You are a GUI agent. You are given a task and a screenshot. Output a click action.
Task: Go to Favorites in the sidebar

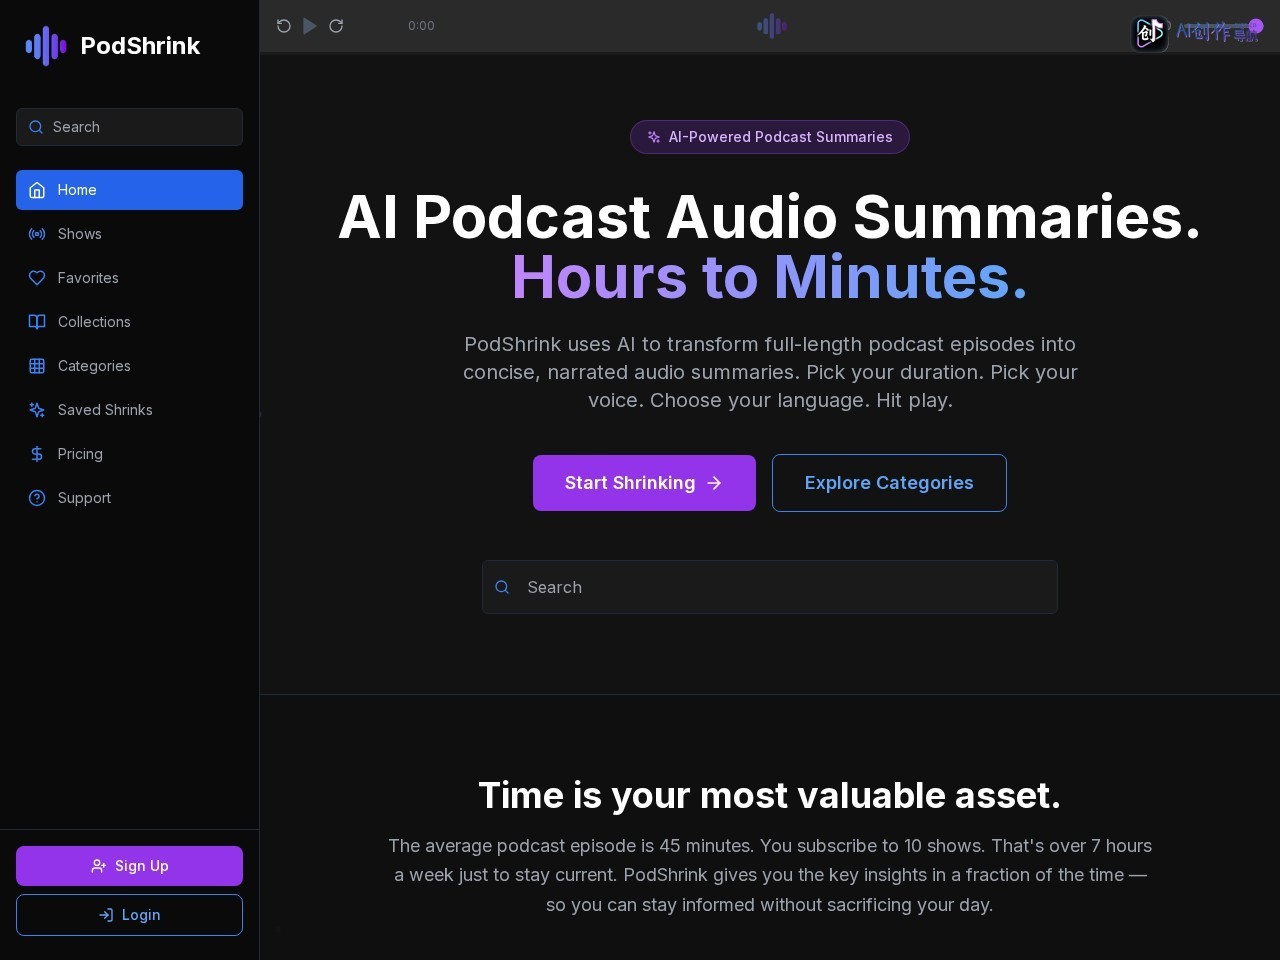click(129, 278)
